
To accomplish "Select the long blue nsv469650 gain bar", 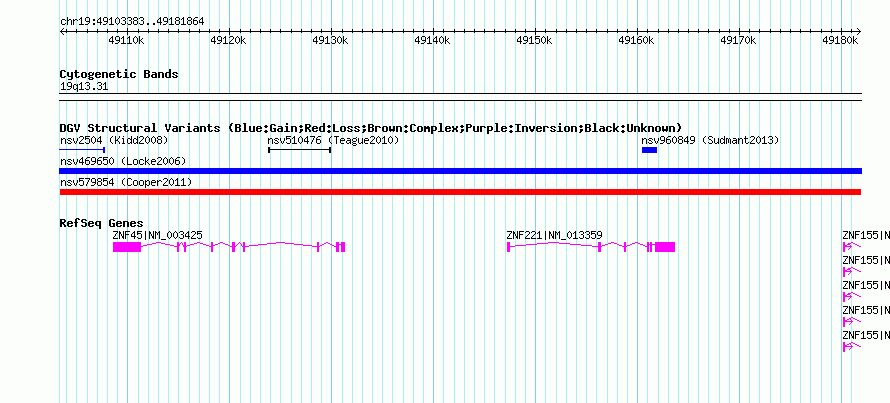I will click(461, 171).
